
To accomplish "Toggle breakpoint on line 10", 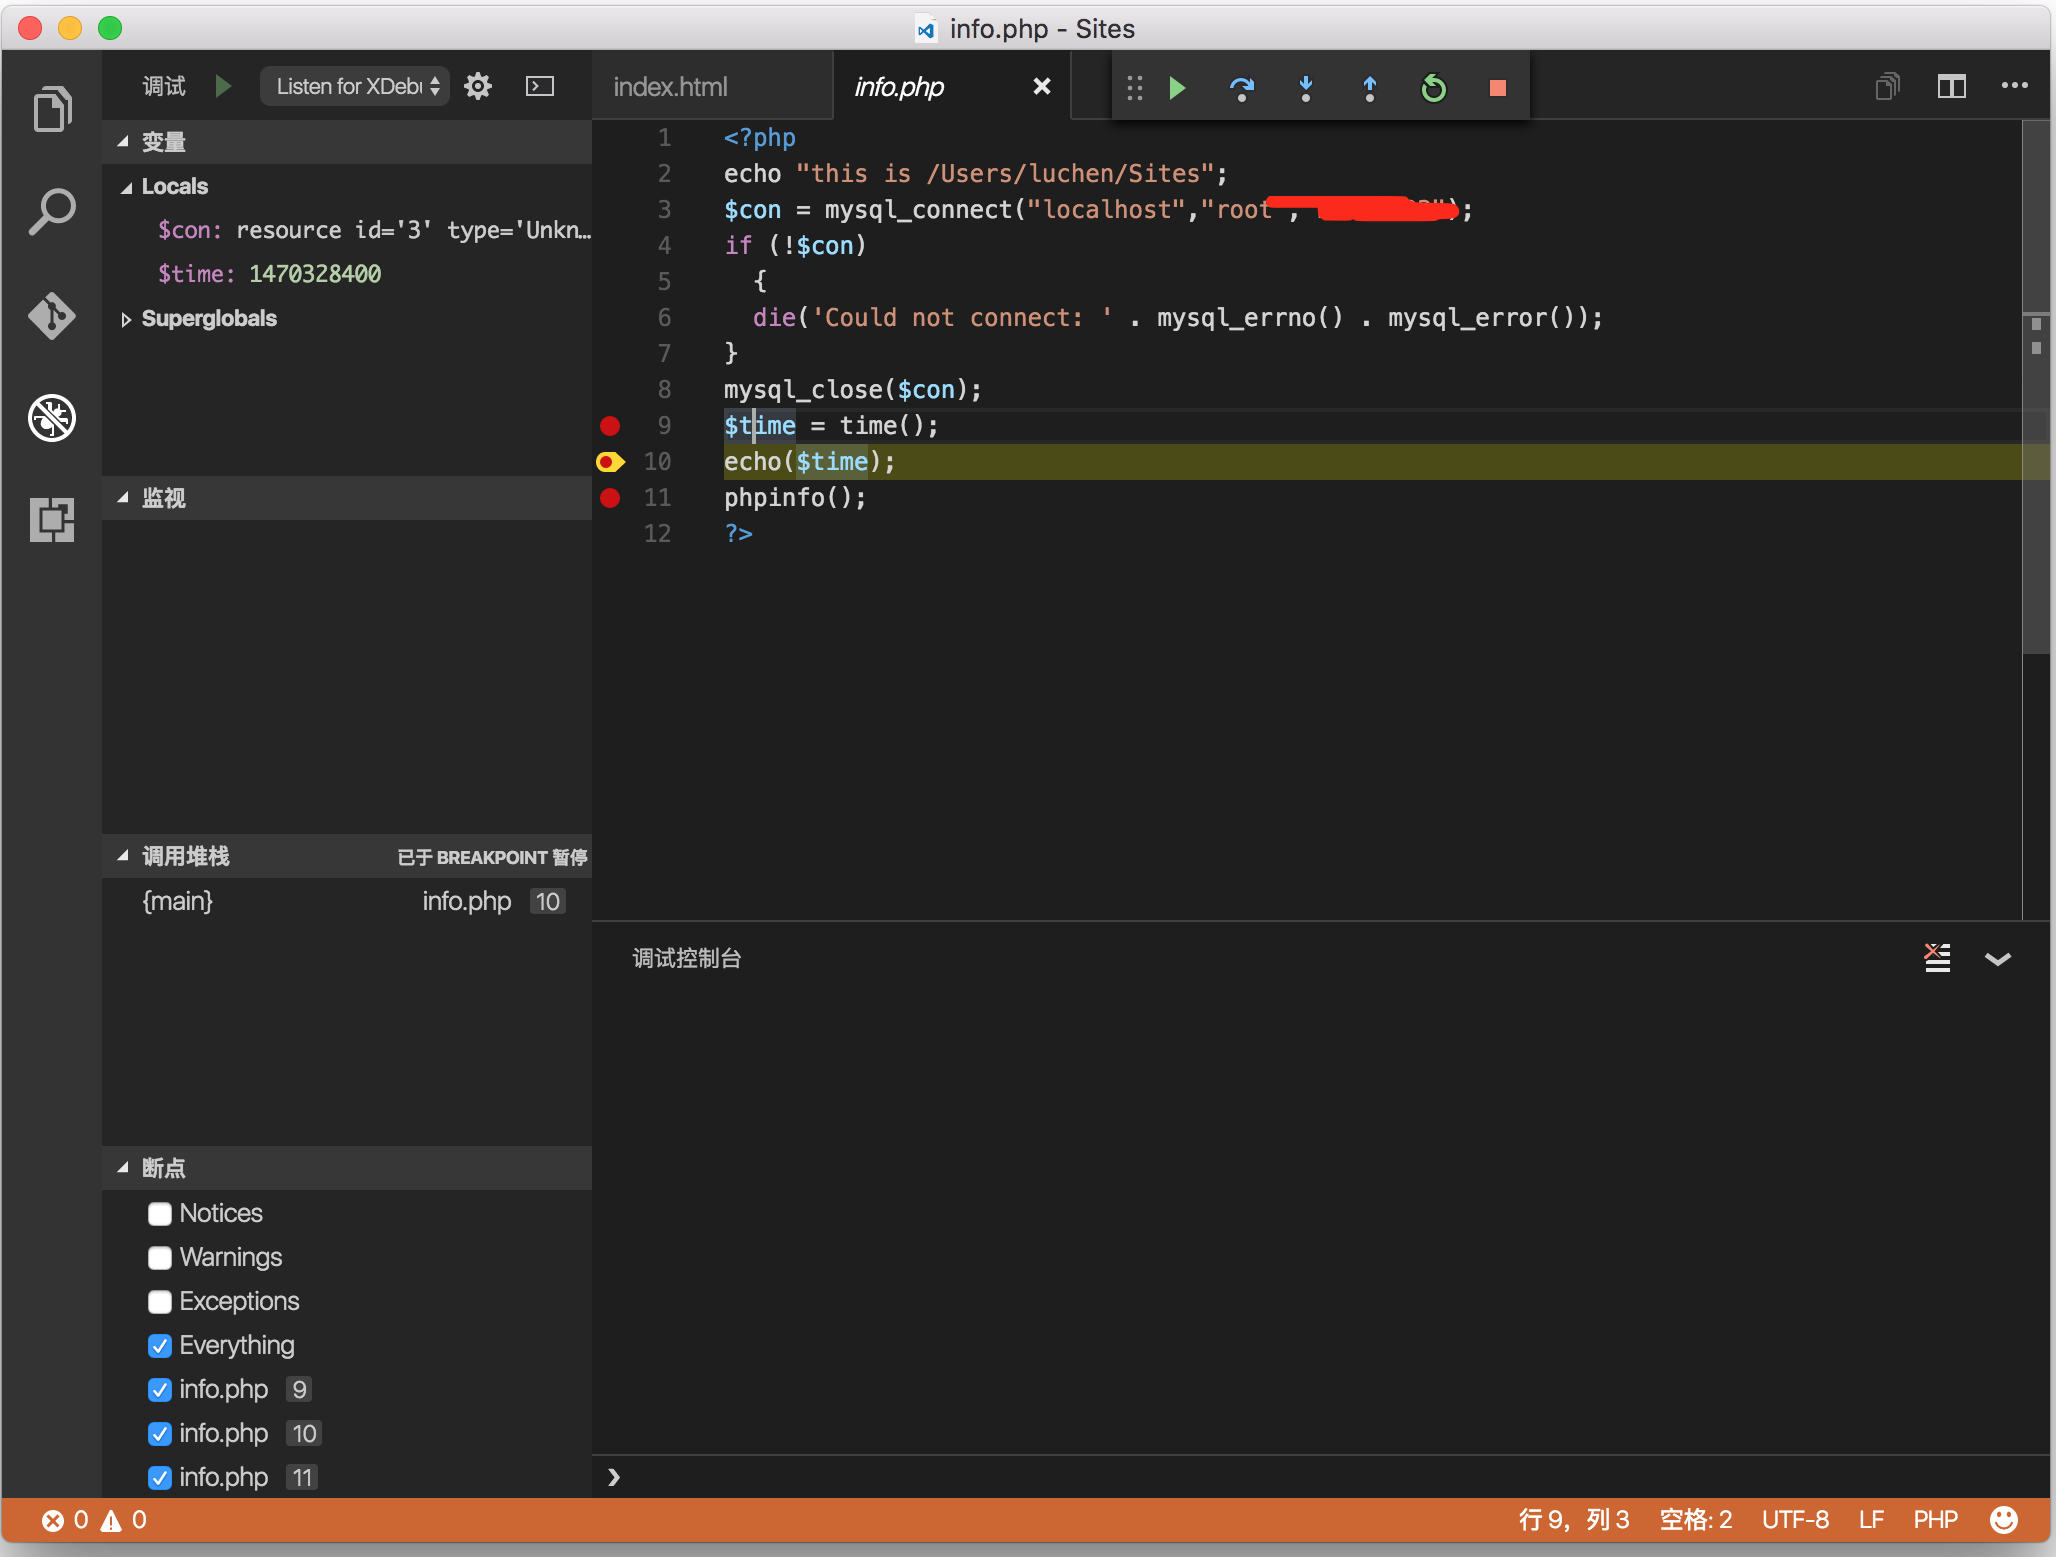I will (610, 462).
